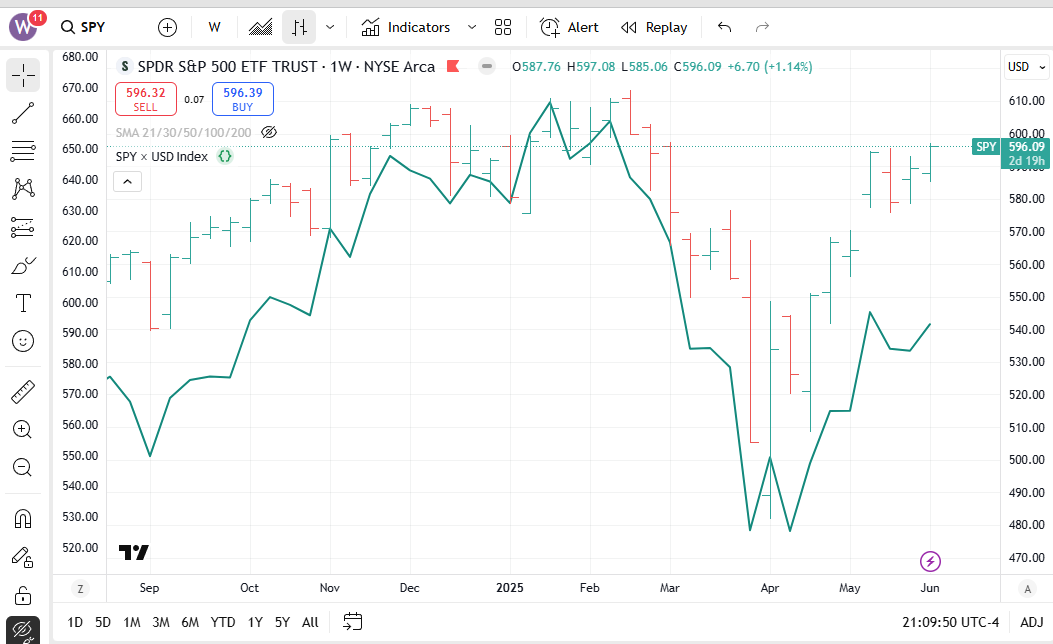Open the USD currency dropdown

tap(1026, 67)
